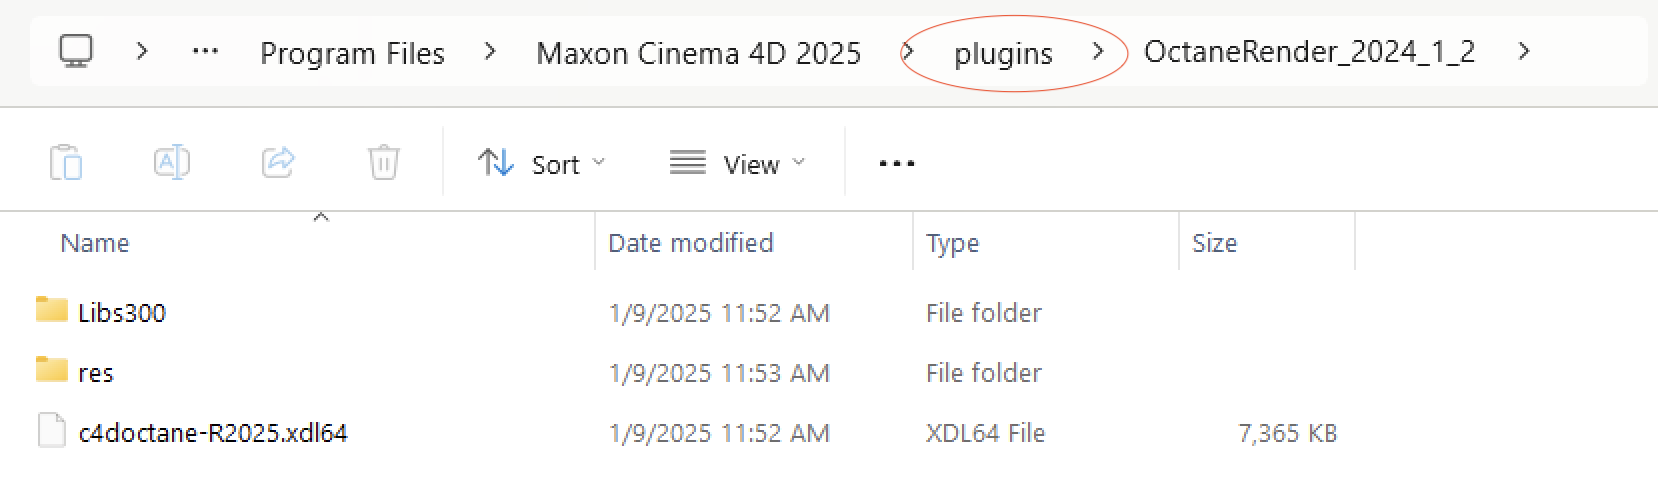Sort by Date modified column header
Image resolution: width=1658 pixels, height=490 pixels.
tap(690, 243)
